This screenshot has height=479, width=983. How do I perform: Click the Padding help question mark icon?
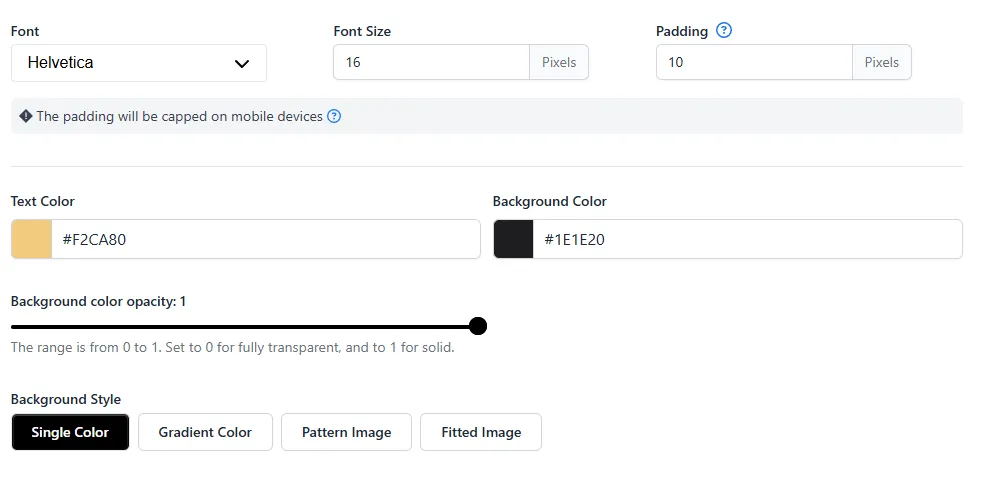click(x=723, y=30)
